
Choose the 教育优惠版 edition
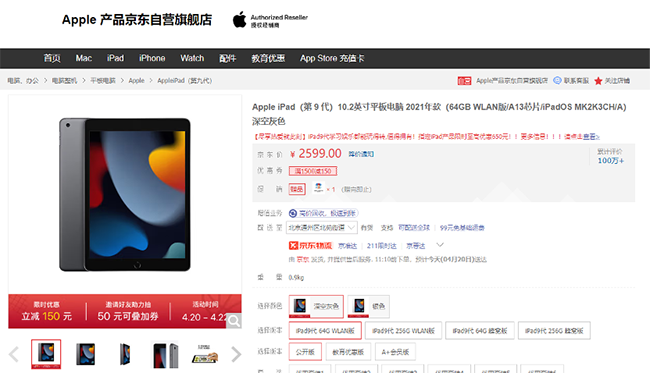(348, 352)
